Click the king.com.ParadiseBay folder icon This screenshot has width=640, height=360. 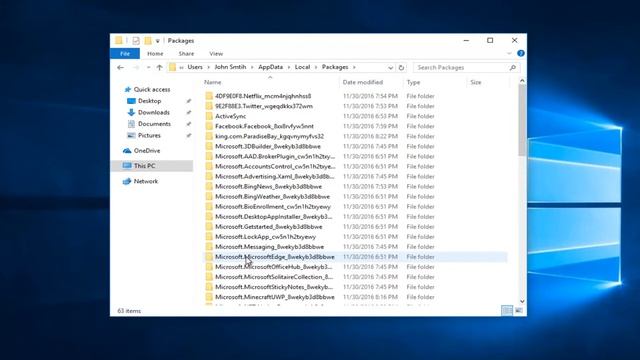(209, 136)
